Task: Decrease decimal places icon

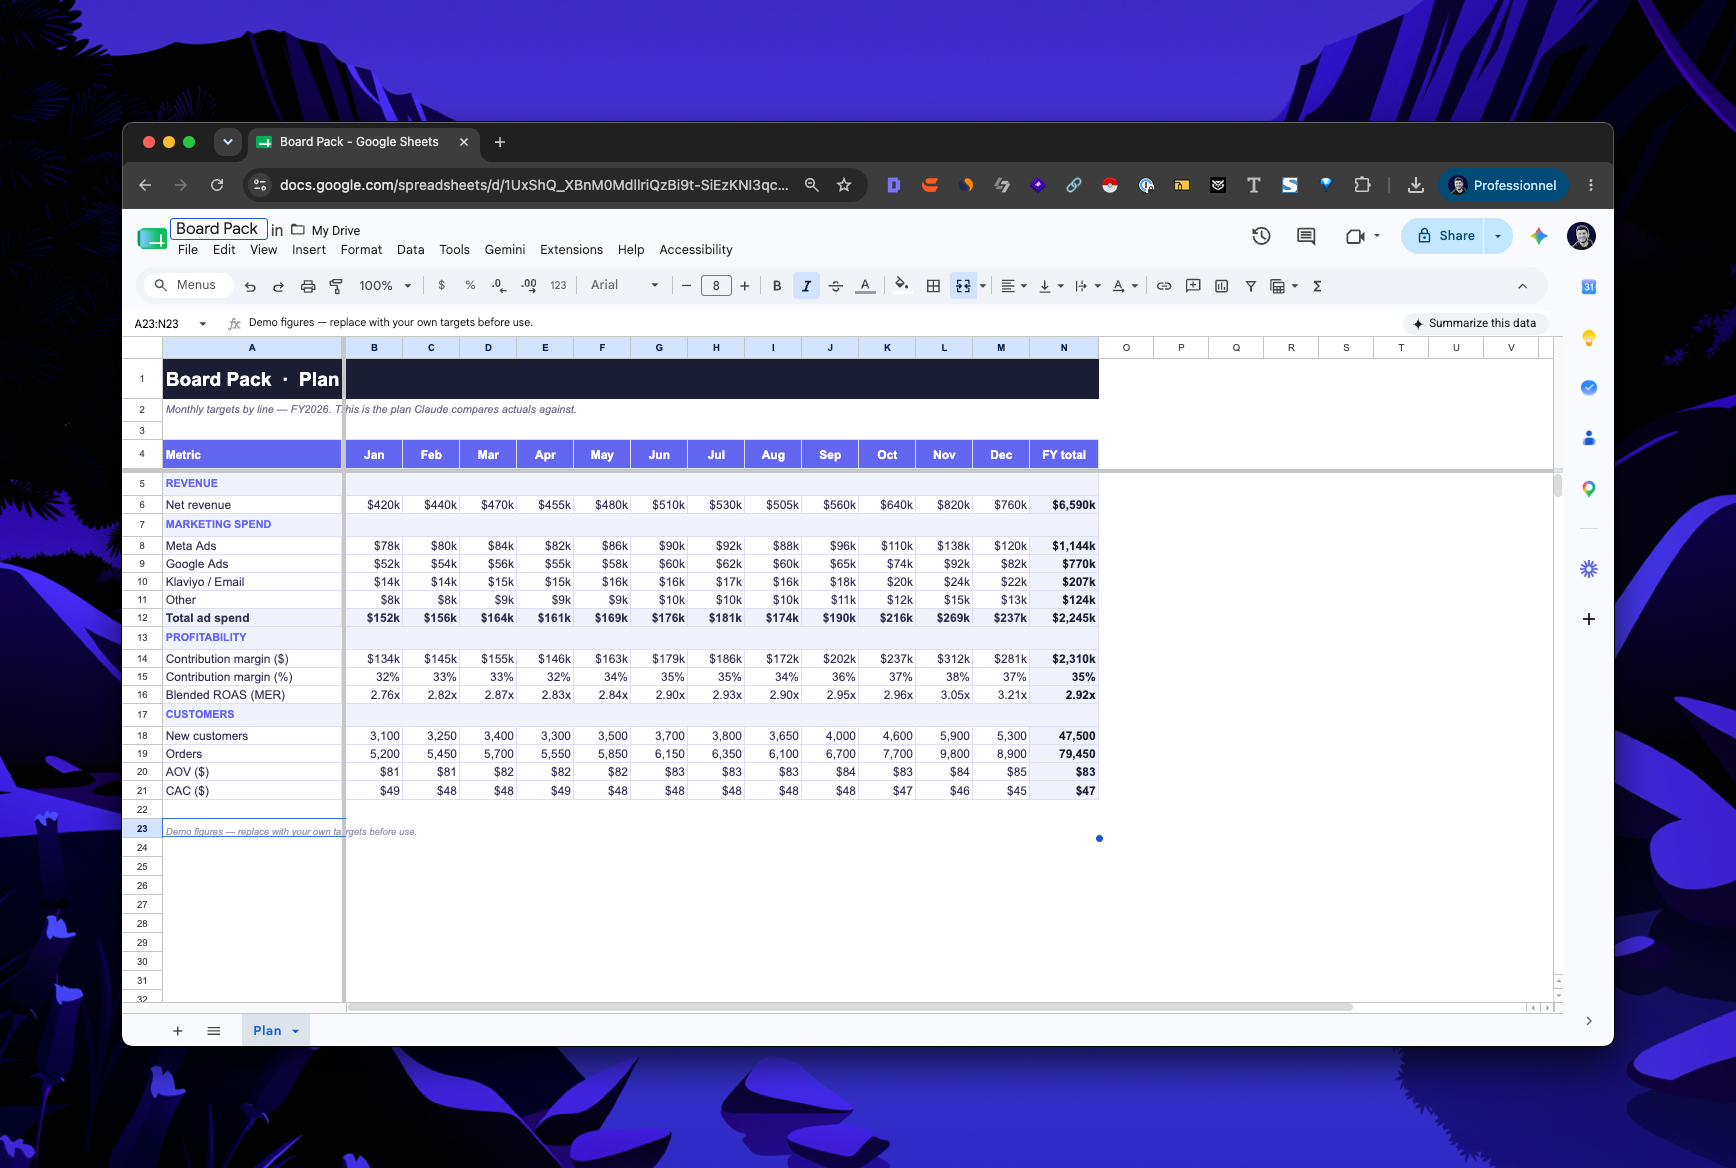Action: [499, 286]
